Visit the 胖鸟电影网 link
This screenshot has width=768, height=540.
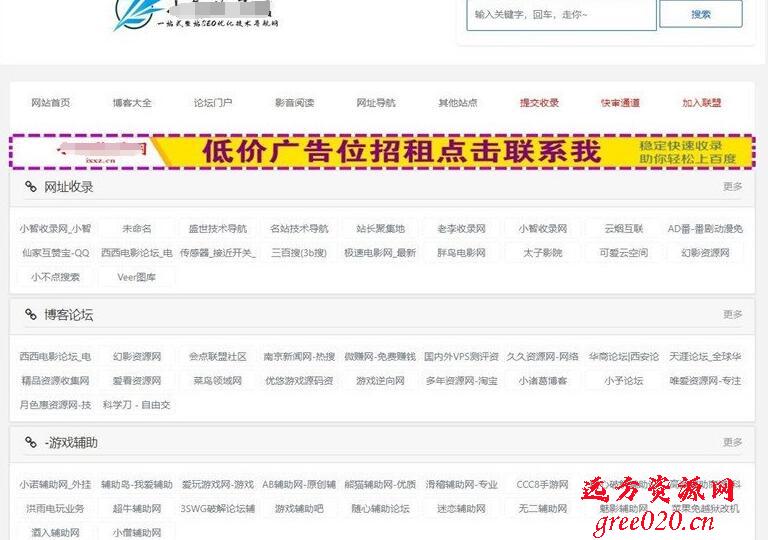(461, 253)
